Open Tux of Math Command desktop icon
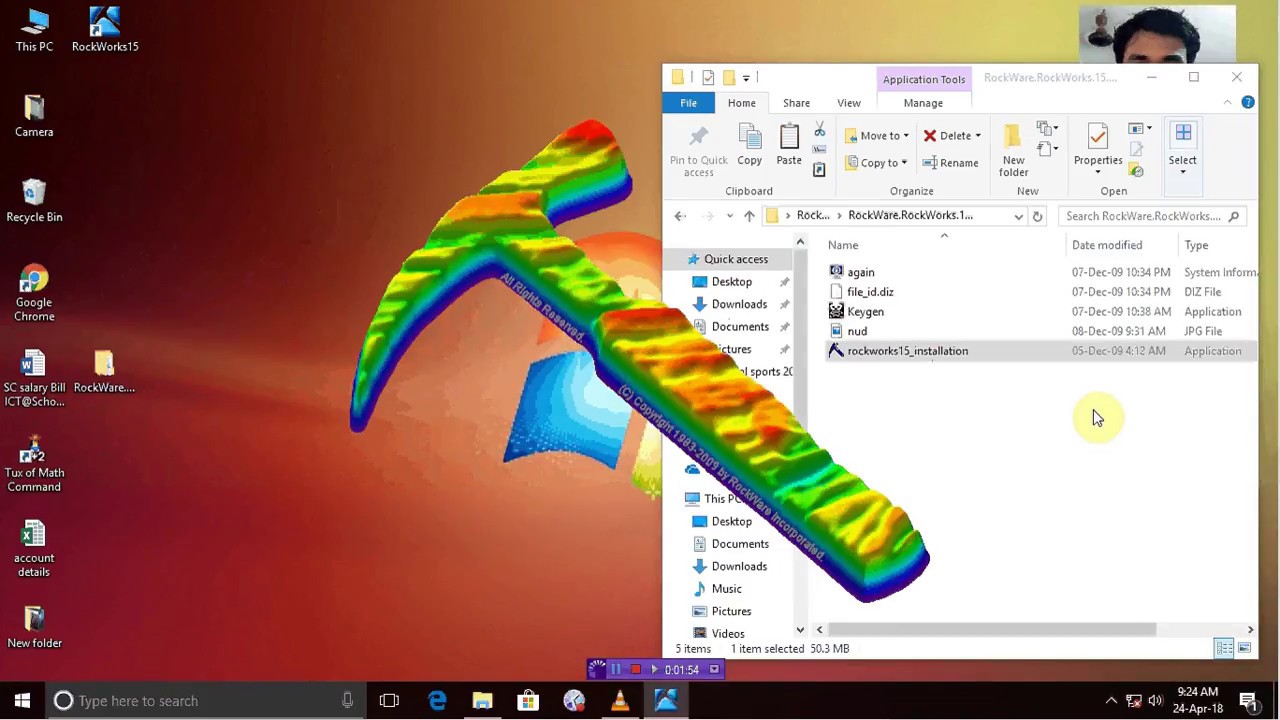Image resolution: width=1280 pixels, height=720 pixels. [x=34, y=464]
